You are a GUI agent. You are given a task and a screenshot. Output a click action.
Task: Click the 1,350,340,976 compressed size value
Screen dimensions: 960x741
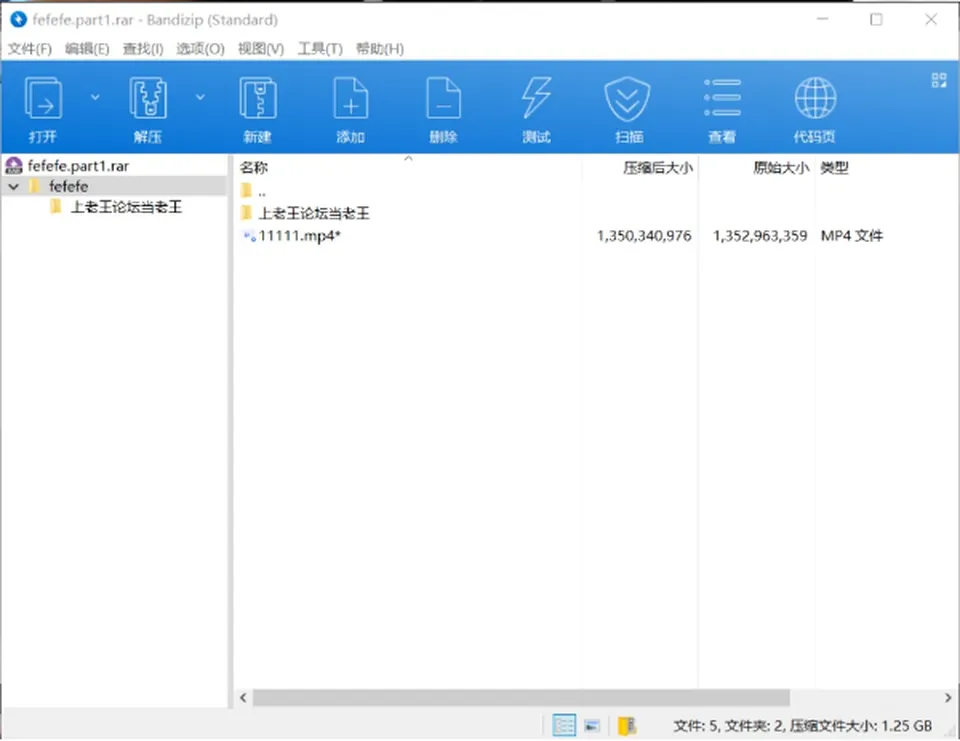pyautogui.click(x=644, y=236)
